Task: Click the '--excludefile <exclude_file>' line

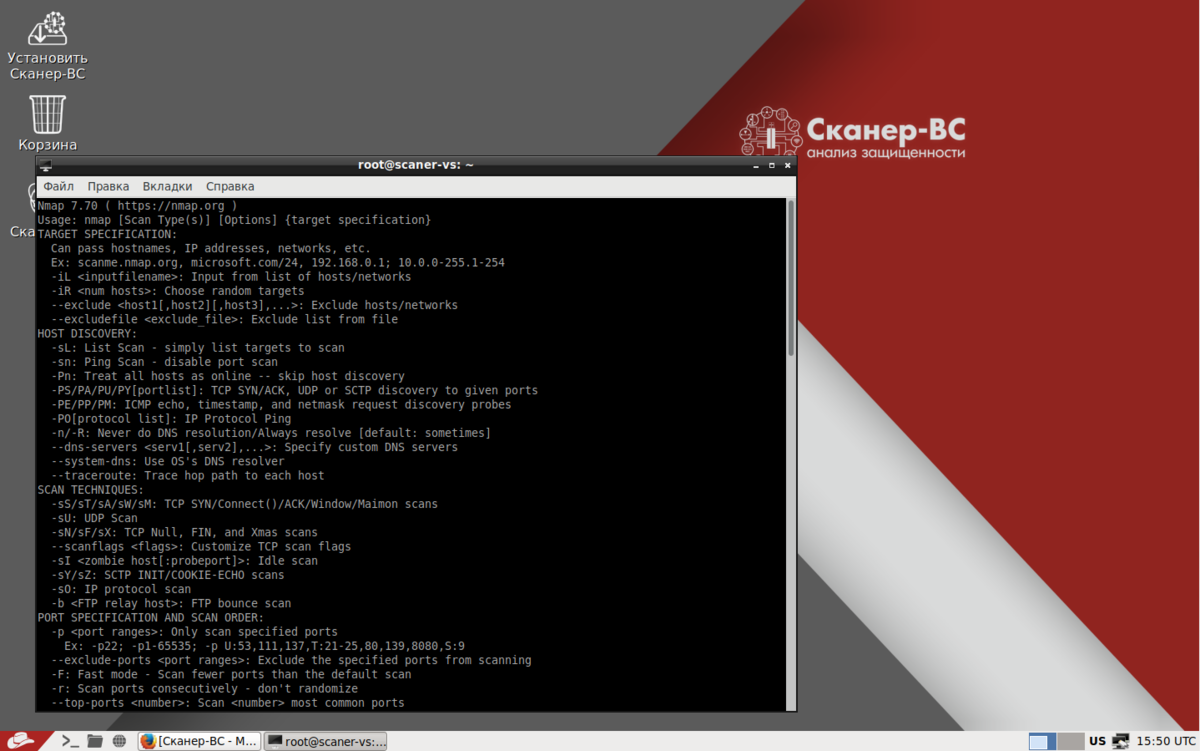Action: pos(224,319)
